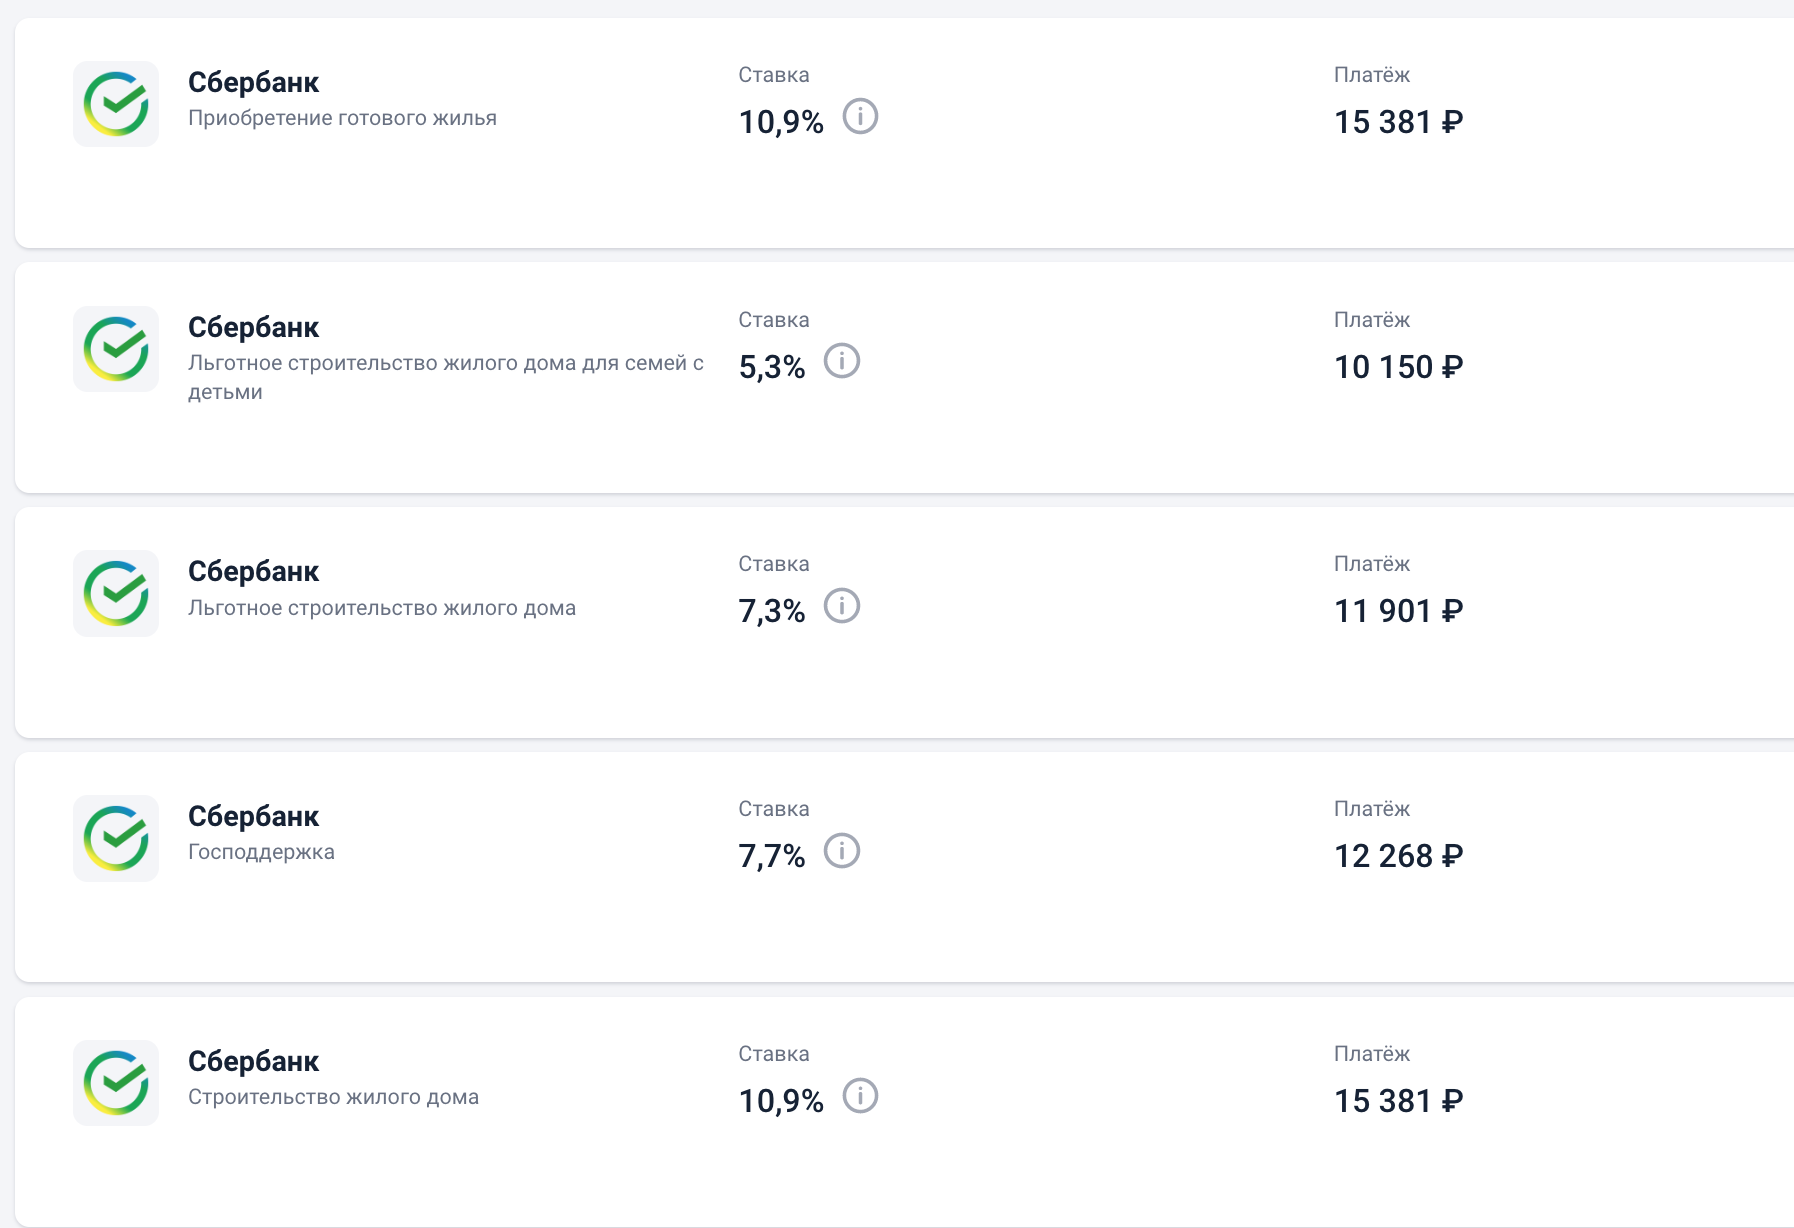This screenshot has width=1794, height=1228.
Task: Click Sberbank logo in Господдержка card
Action: point(116,838)
